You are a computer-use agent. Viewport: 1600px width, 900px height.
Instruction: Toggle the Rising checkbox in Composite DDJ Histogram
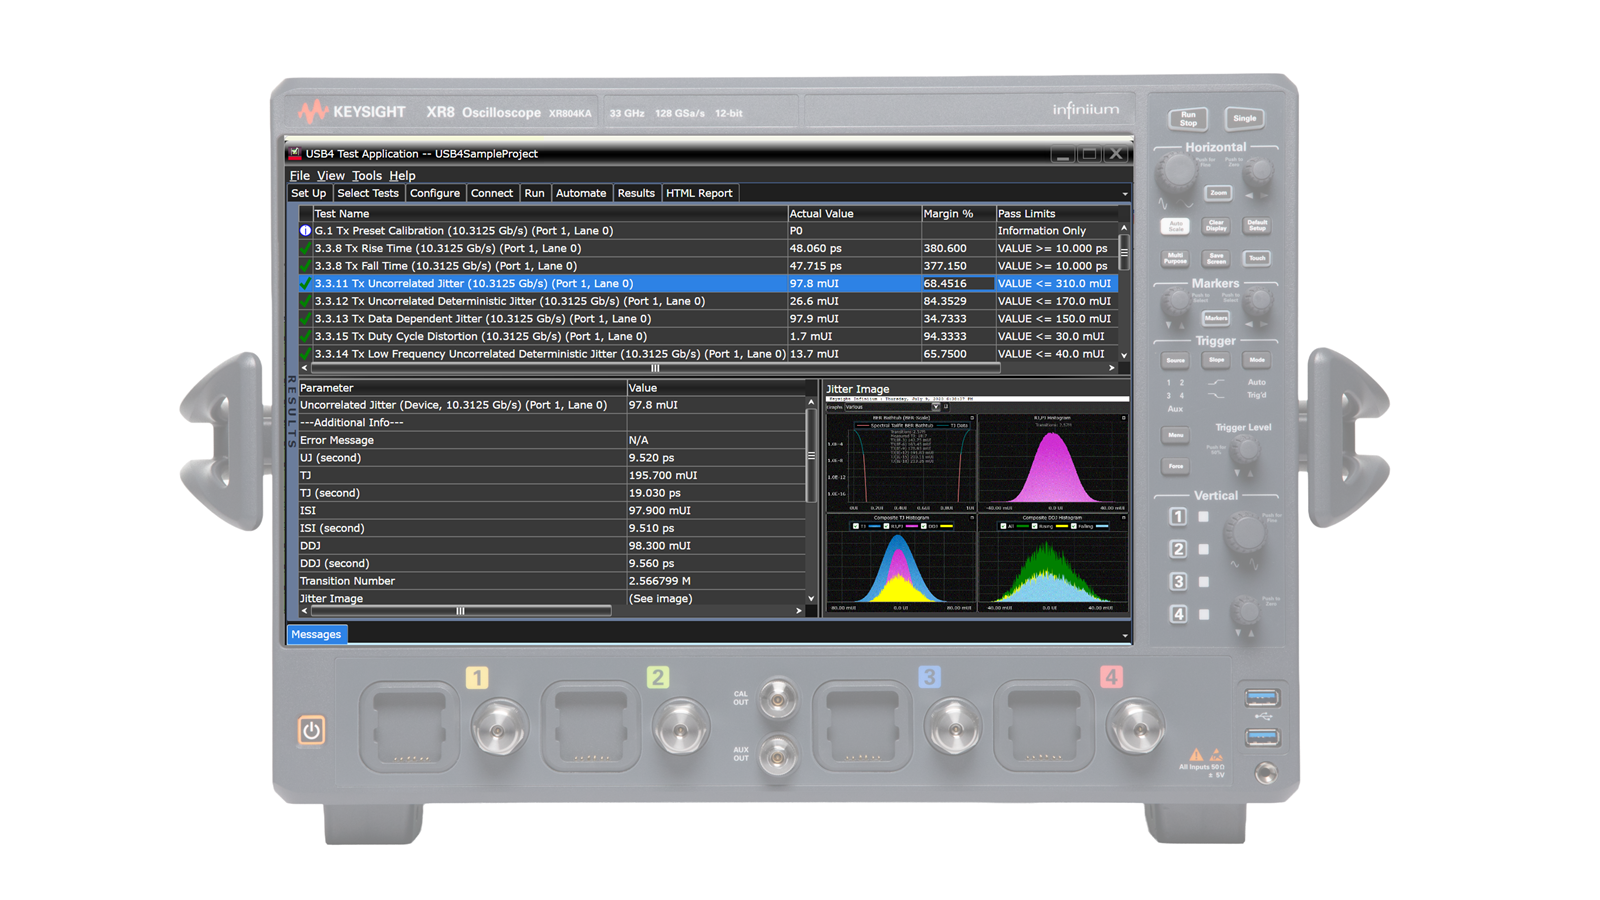1034,526
